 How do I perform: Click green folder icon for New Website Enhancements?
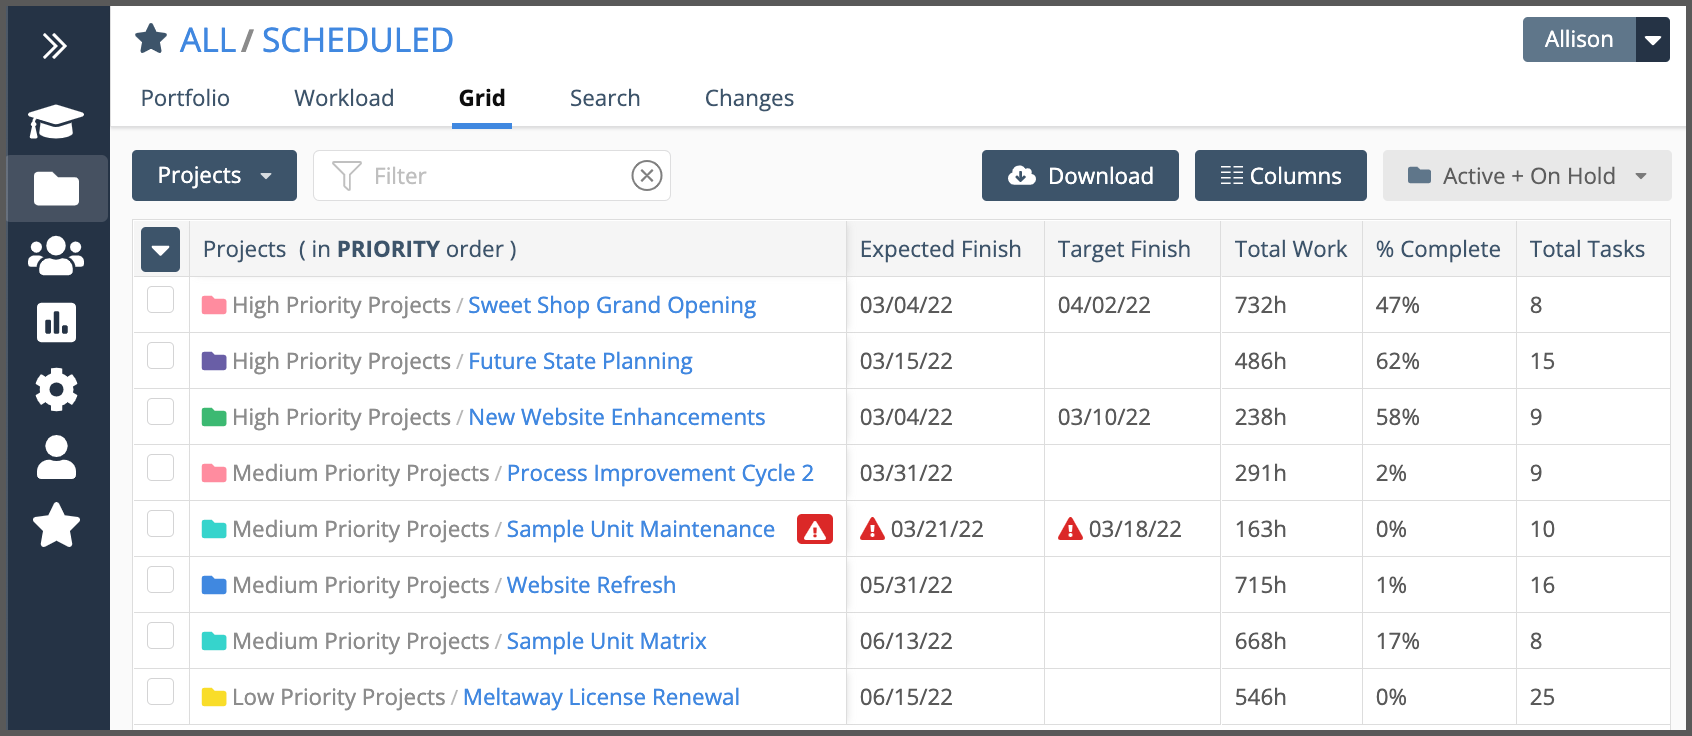tap(214, 417)
